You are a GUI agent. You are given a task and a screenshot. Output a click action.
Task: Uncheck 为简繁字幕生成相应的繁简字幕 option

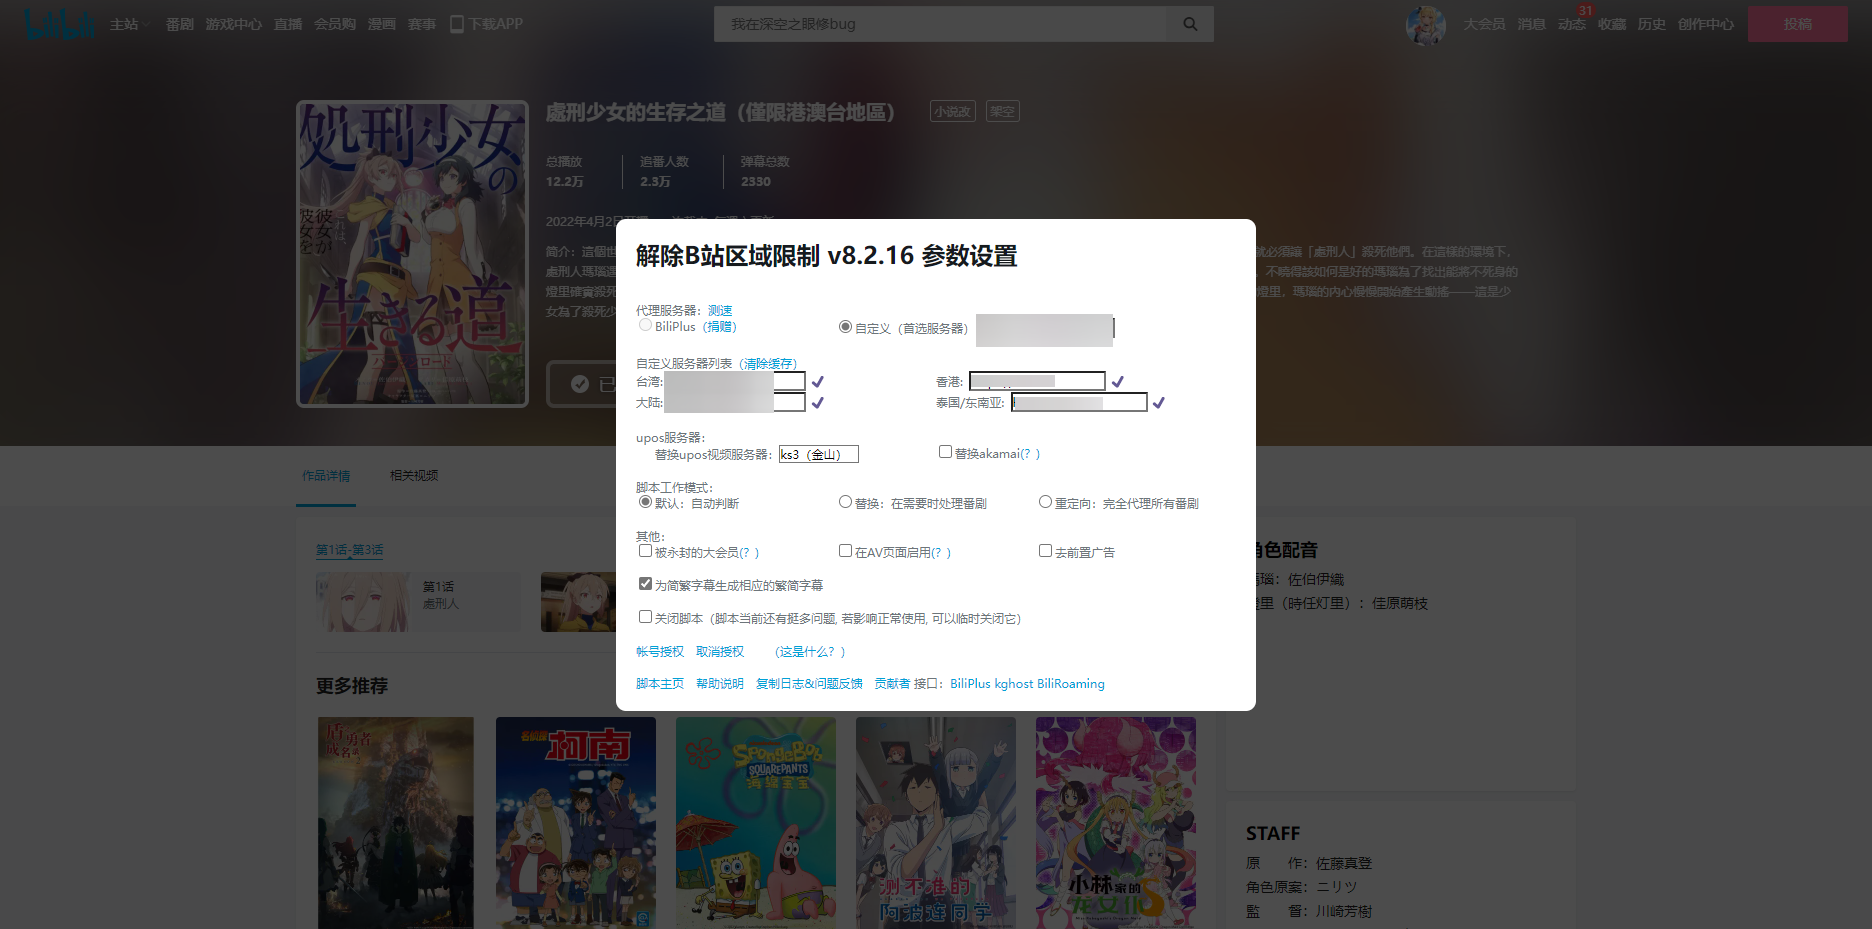[645, 584]
